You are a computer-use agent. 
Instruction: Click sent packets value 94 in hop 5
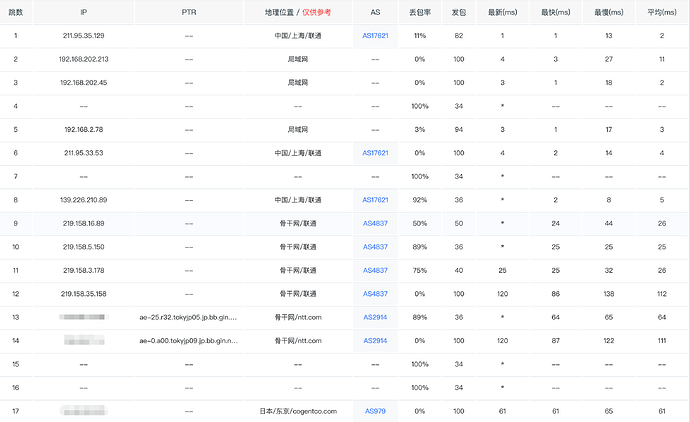click(x=459, y=129)
